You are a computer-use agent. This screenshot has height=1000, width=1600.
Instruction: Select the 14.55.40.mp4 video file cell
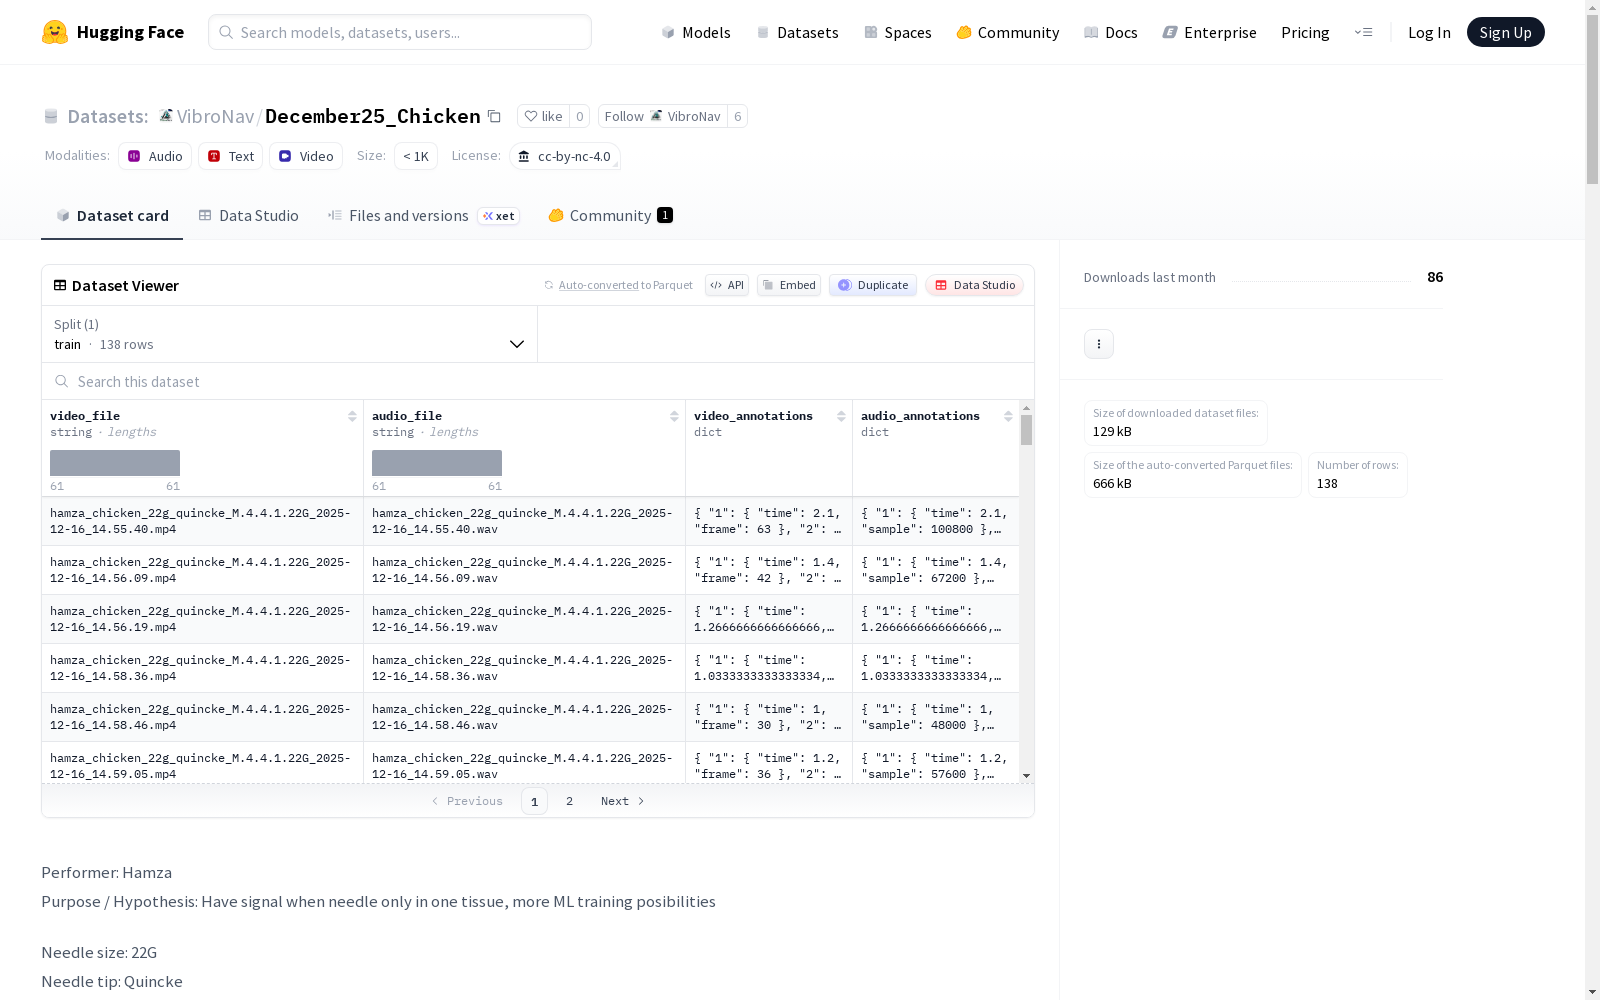click(202, 521)
